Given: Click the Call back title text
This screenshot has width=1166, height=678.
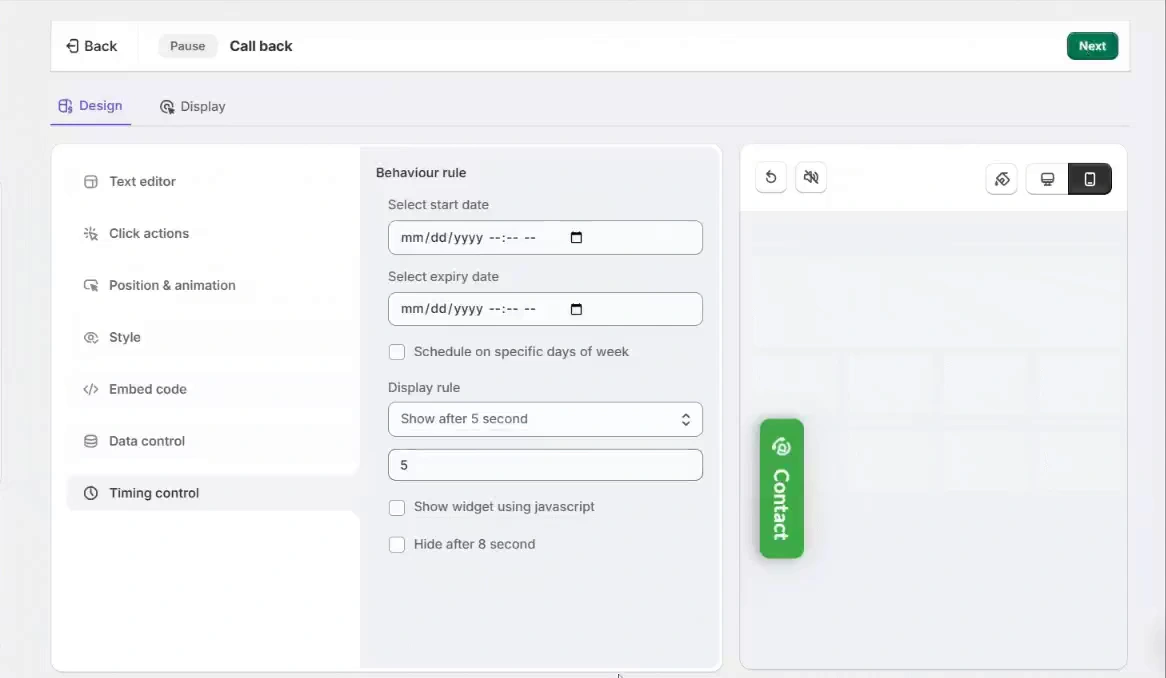Looking at the screenshot, I should coord(261,46).
